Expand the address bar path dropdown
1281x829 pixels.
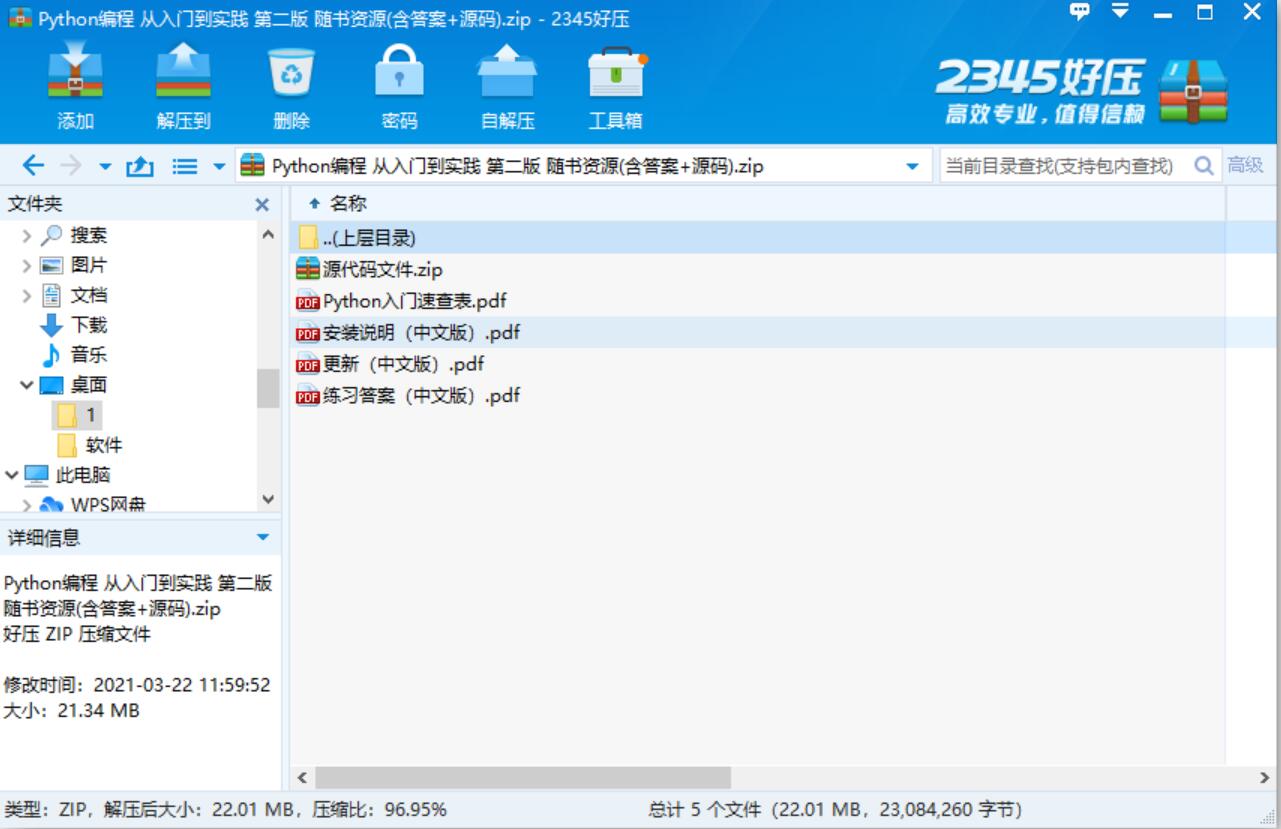click(911, 167)
